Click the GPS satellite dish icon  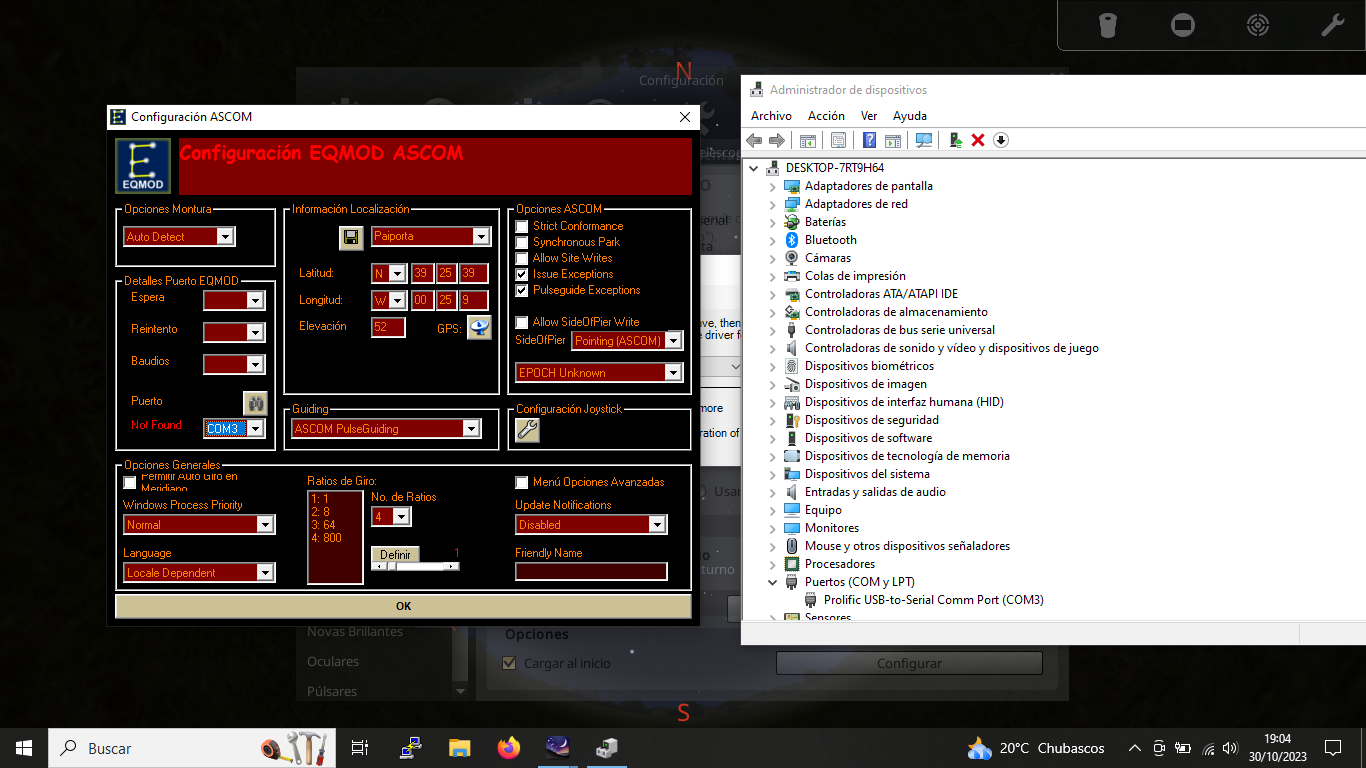point(479,327)
